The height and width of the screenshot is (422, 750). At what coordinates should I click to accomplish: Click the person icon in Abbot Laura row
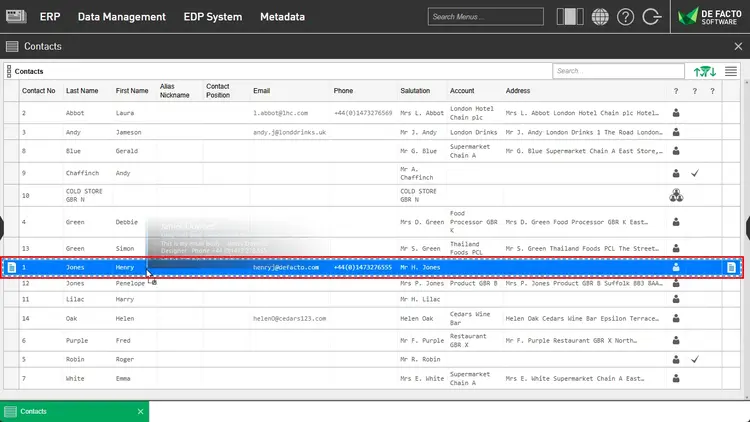click(676, 113)
